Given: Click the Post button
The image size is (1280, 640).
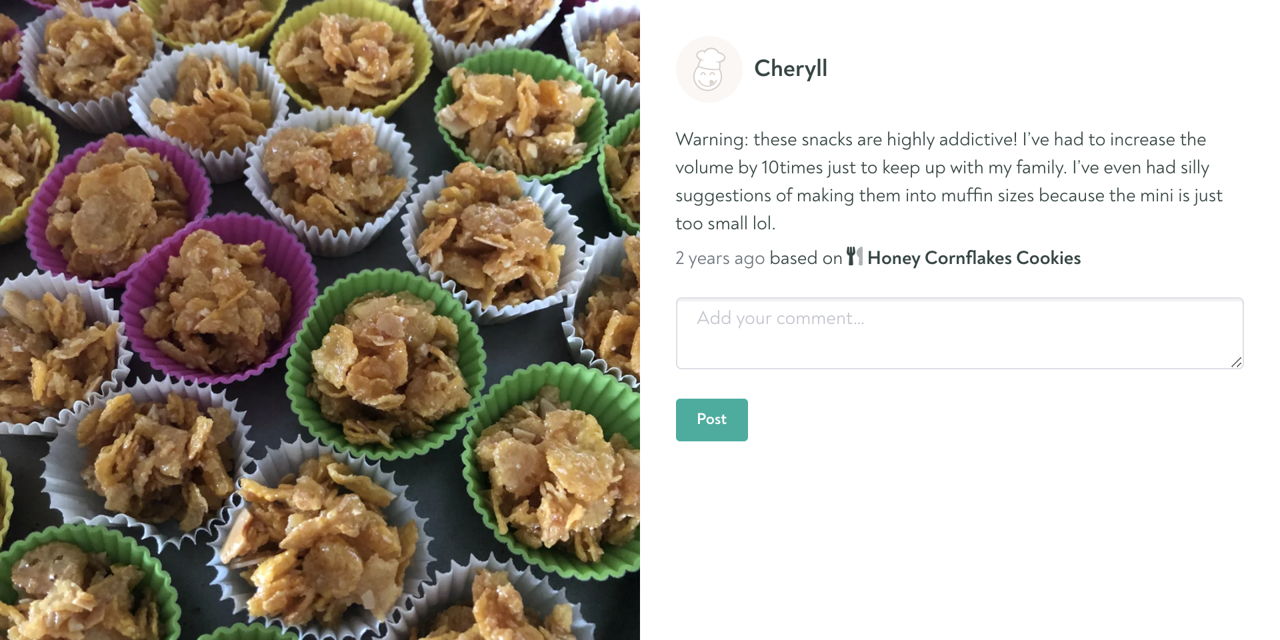Looking at the screenshot, I should tap(712, 420).
